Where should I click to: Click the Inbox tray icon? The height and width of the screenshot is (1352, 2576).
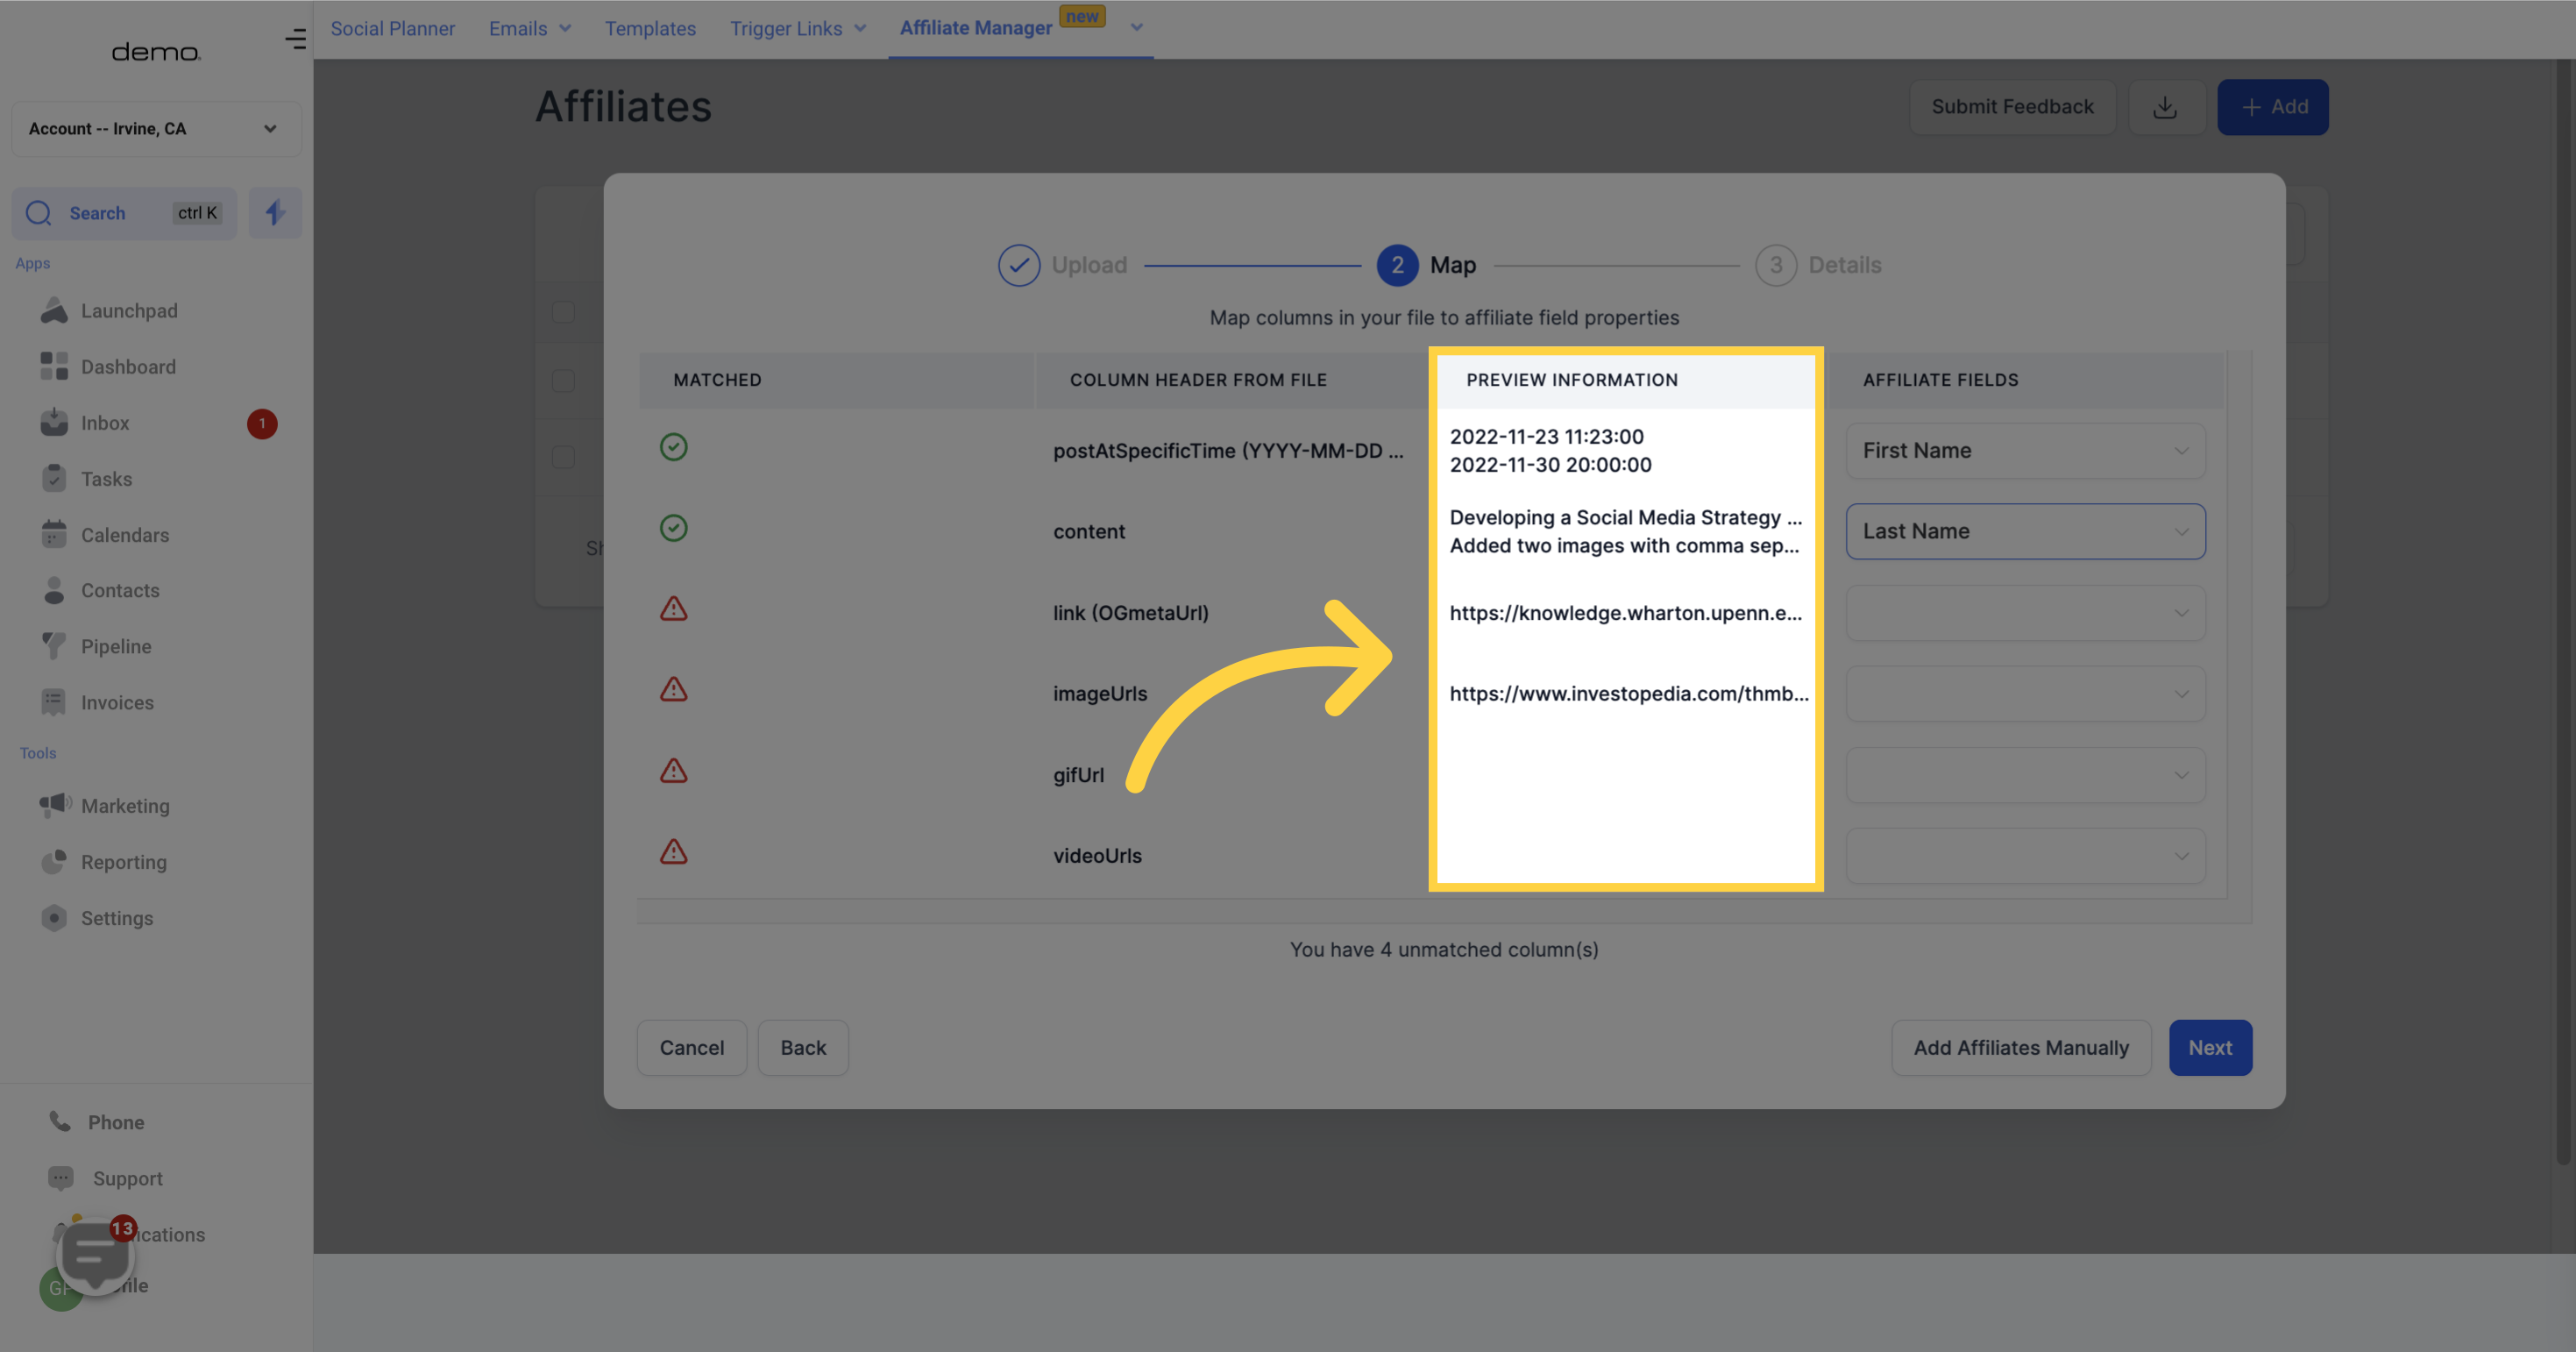point(54,423)
